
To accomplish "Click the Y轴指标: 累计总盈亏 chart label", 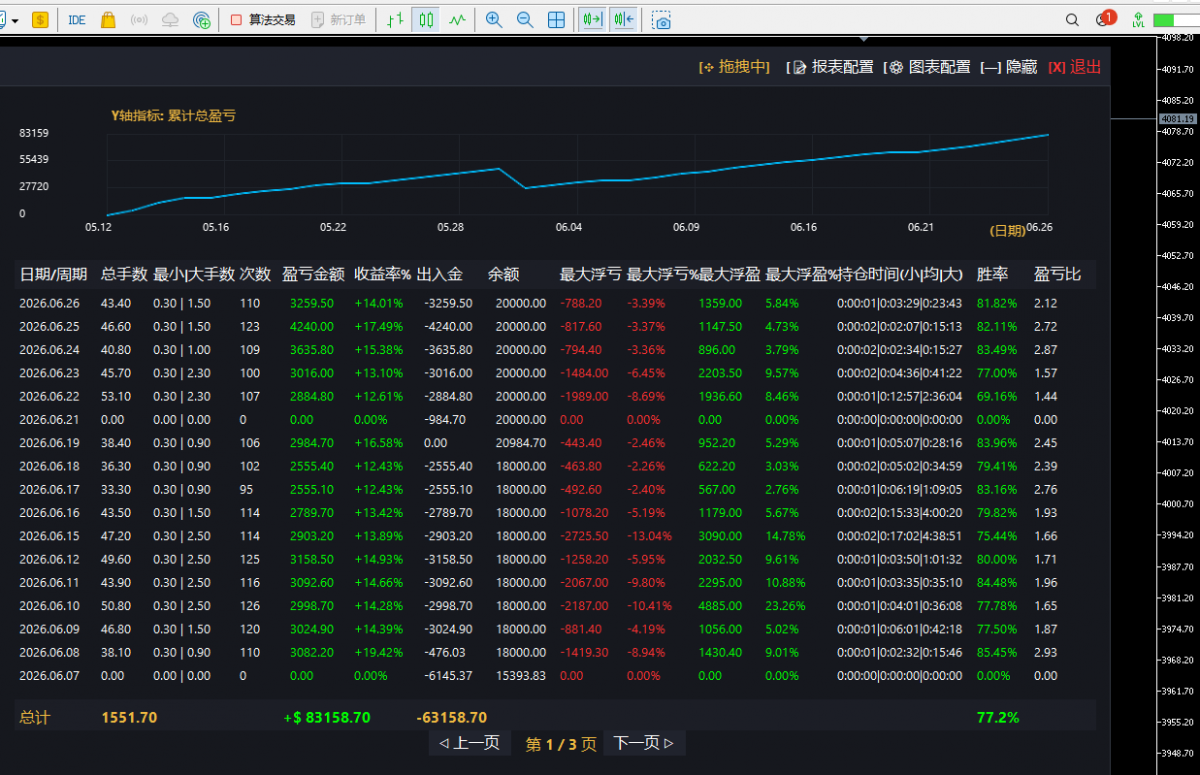I will tap(173, 116).
